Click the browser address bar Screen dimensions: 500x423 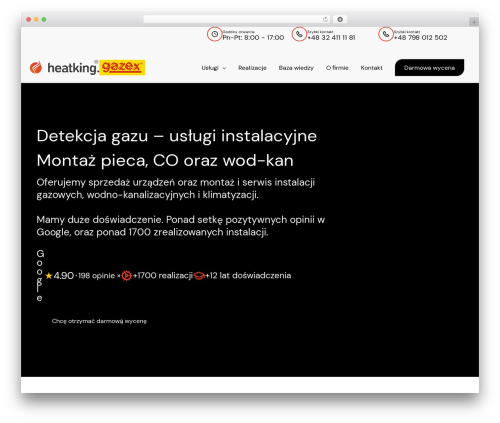237,20
